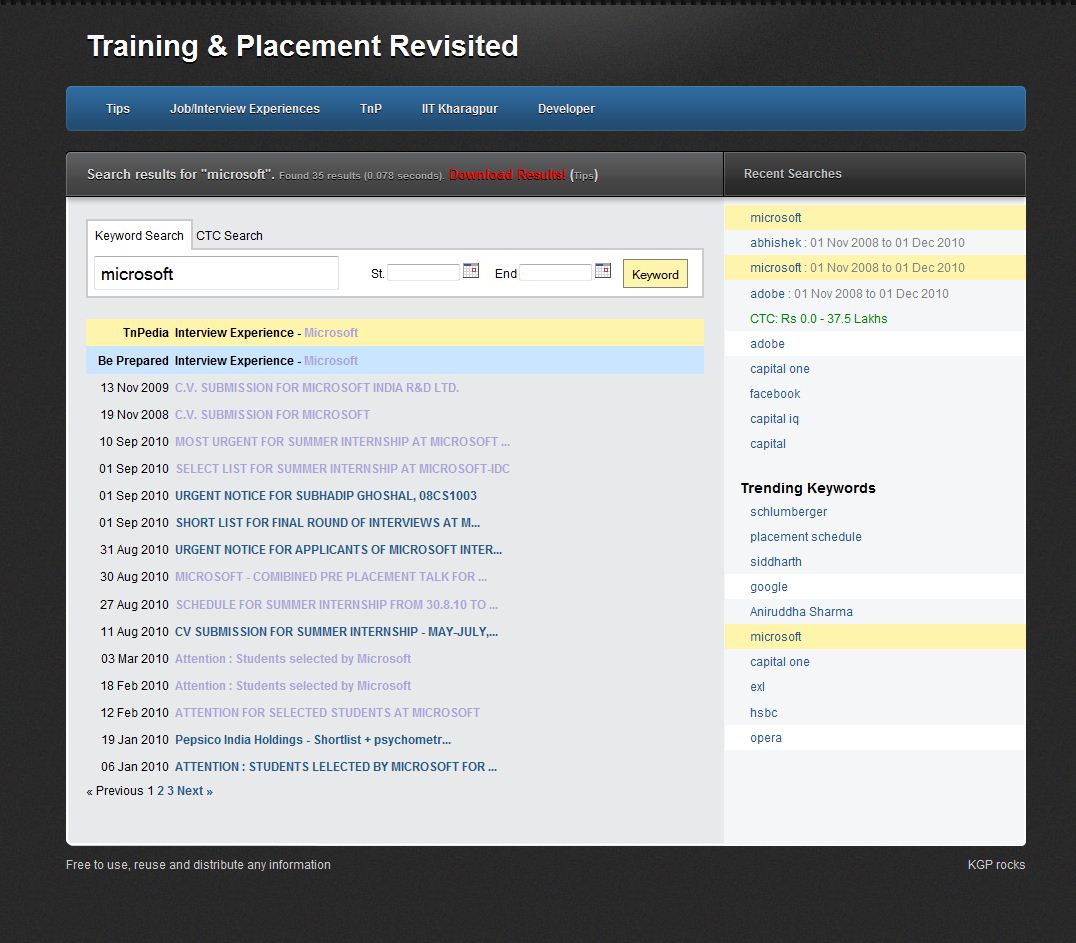Choose schlumberger trending keyword
Screen dimensions: 1076x943
[788, 512]
